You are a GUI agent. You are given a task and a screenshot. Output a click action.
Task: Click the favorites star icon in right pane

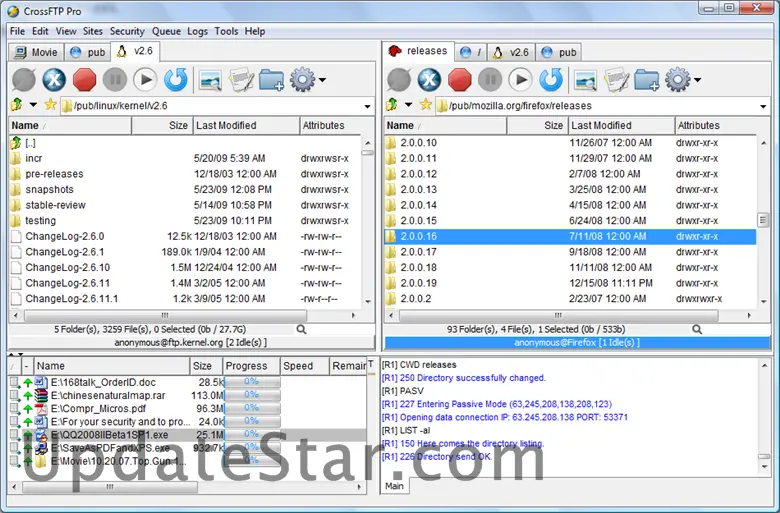[x=426, y=105]
